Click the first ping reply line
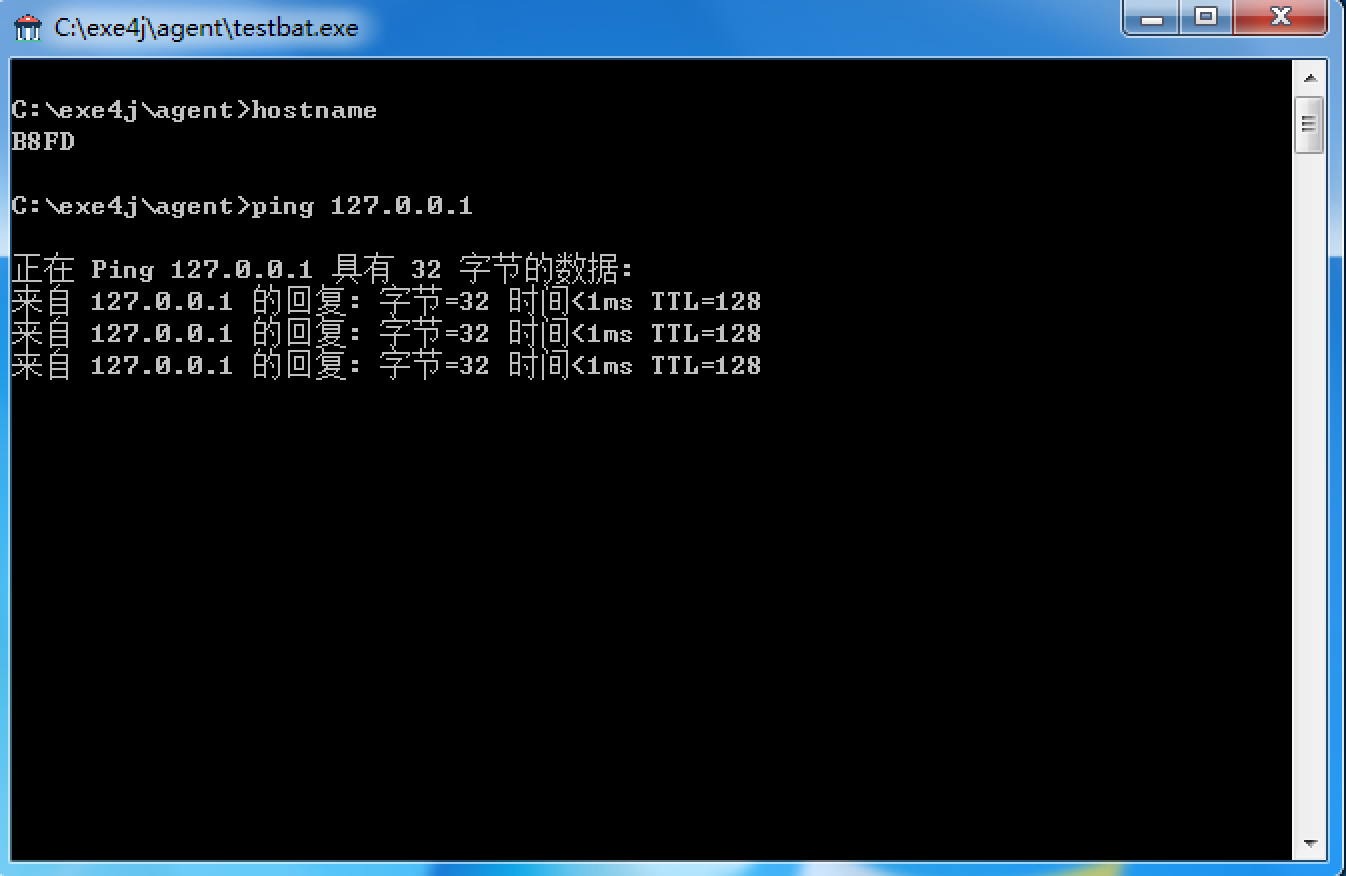1346x876 pixels. pos(385,301)
